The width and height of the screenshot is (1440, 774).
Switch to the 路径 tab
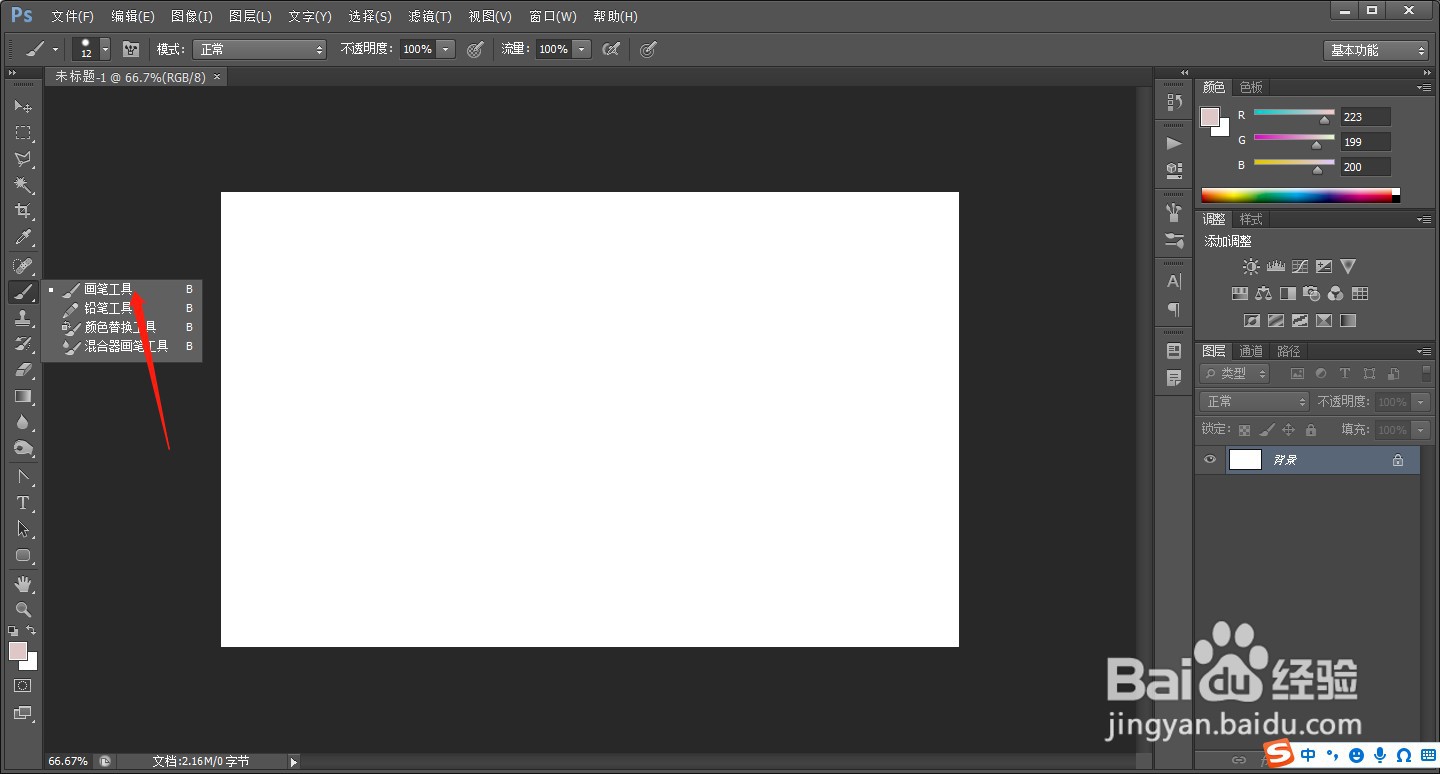click(x=1289, y=351)
